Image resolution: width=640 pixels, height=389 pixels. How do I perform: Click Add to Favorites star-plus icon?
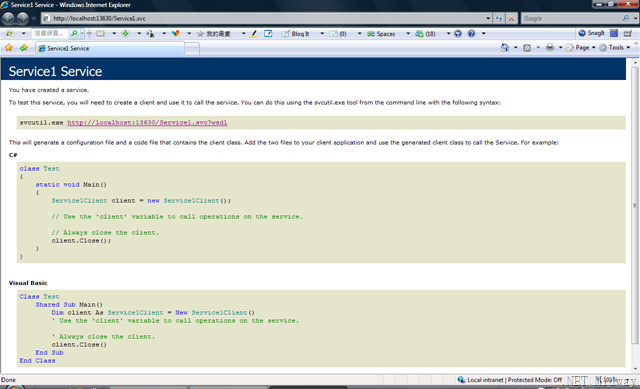(x=24, y=48)
